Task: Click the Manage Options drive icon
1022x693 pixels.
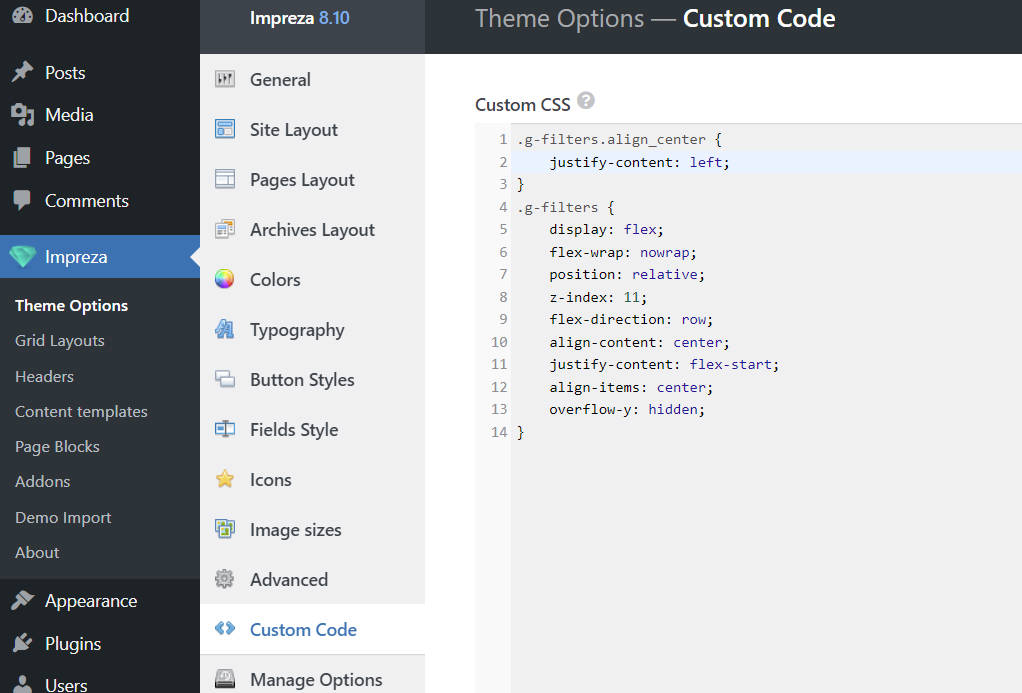Action: click(225, 679)
